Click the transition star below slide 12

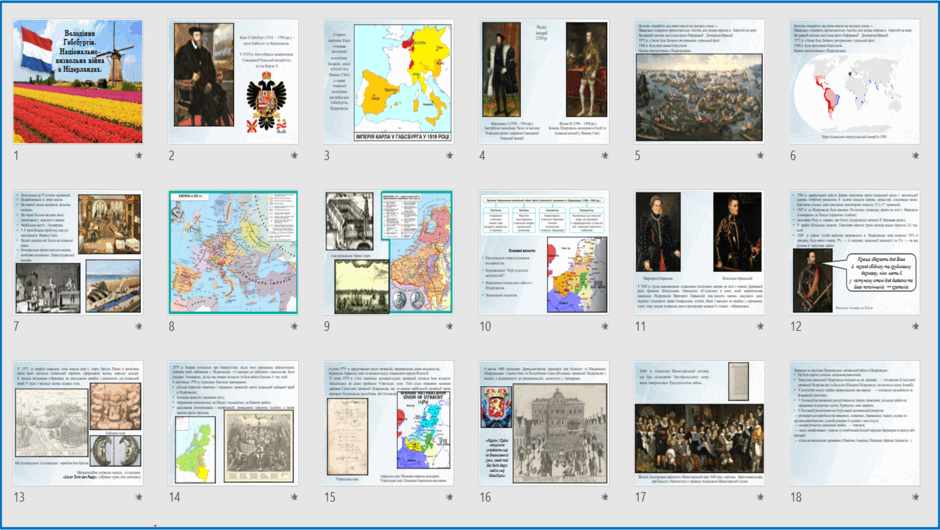(915, 327)
